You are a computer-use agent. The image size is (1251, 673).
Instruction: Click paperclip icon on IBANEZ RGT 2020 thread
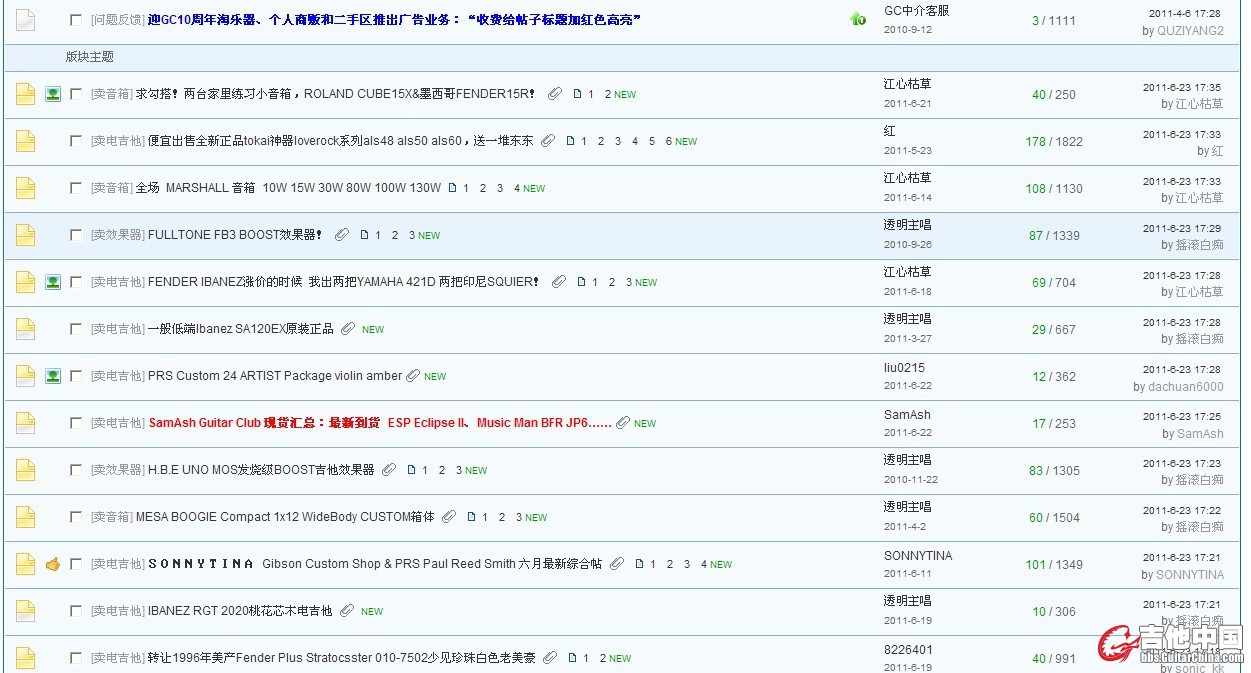[x=347, y=611]
